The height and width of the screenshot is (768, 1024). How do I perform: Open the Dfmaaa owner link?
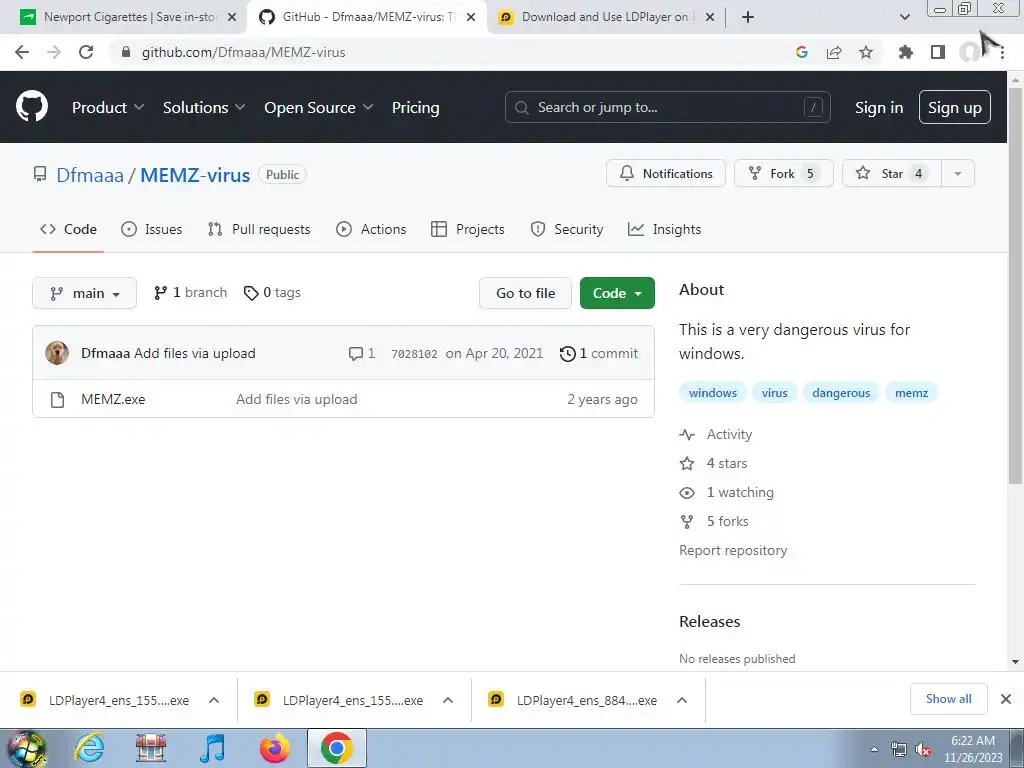pos(89,175)
